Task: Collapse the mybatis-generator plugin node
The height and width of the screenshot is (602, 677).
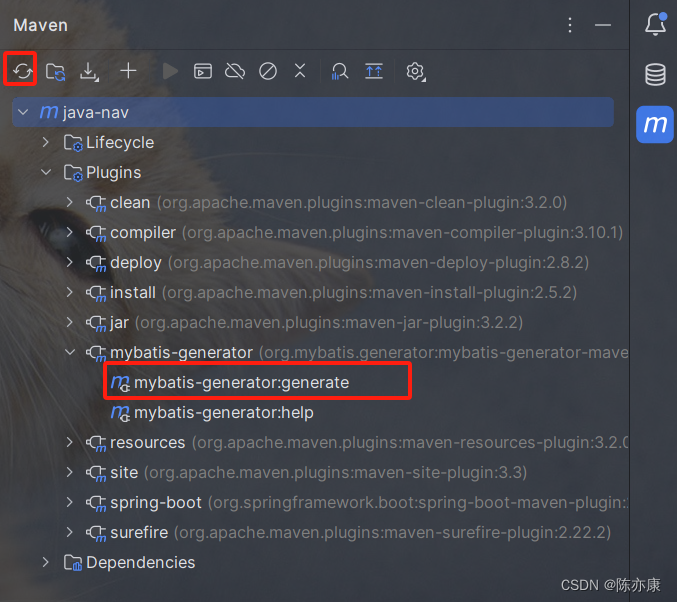Action: (70, 352)
